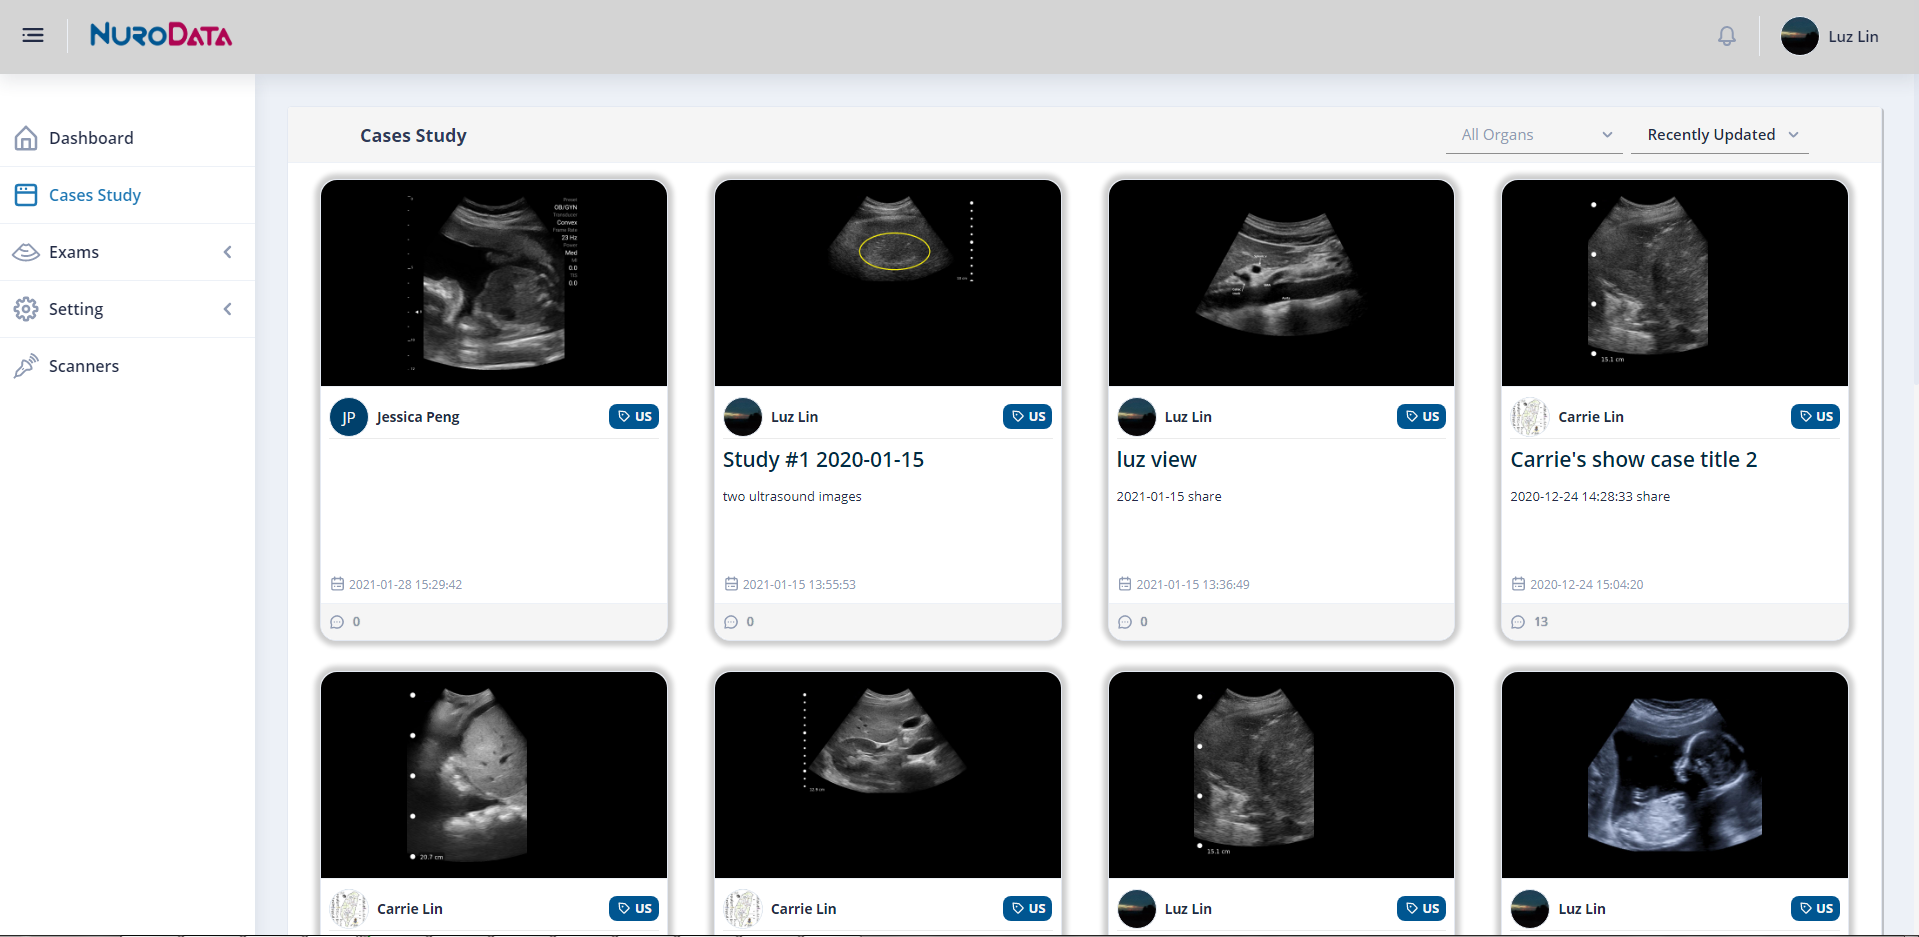
Task: Expand the Exams chevron
Action: coord(228,252)
